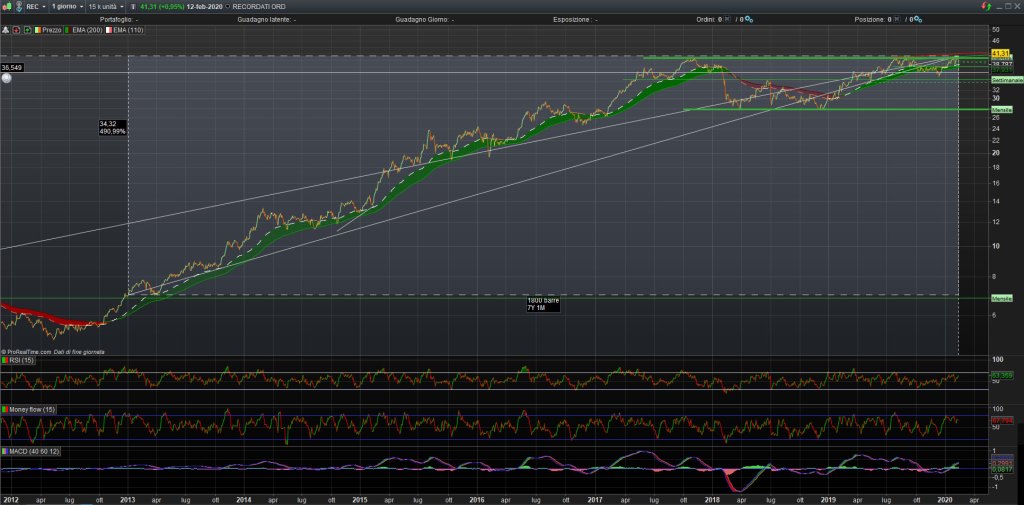Open the 15 k unità dropdown
This screenshot has width=1024, height=505.
[108, 6]
